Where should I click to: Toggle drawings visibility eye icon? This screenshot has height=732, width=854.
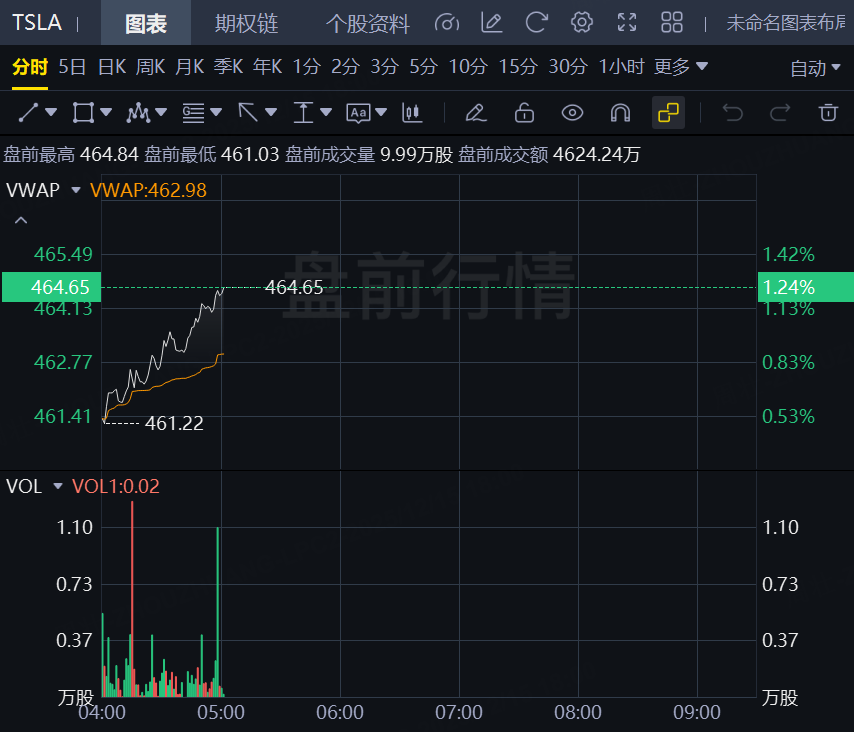(572, 113)
